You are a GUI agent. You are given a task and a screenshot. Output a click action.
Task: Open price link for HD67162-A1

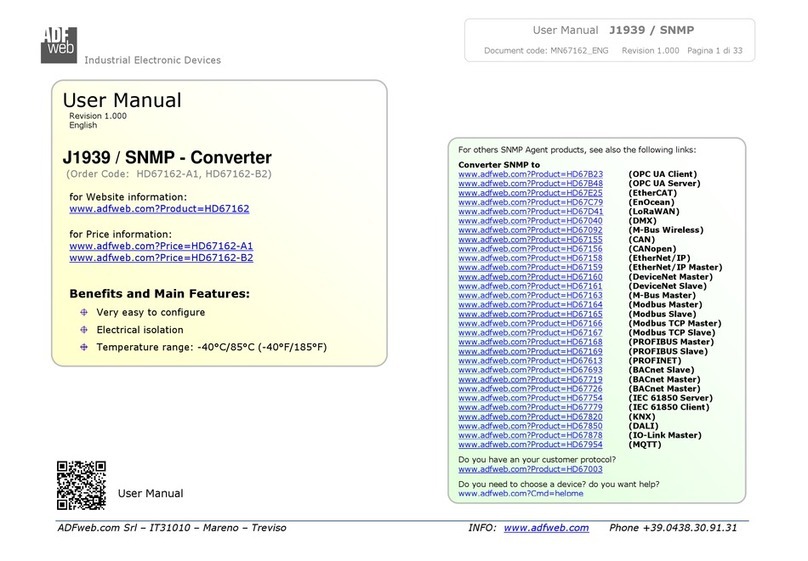161,246
